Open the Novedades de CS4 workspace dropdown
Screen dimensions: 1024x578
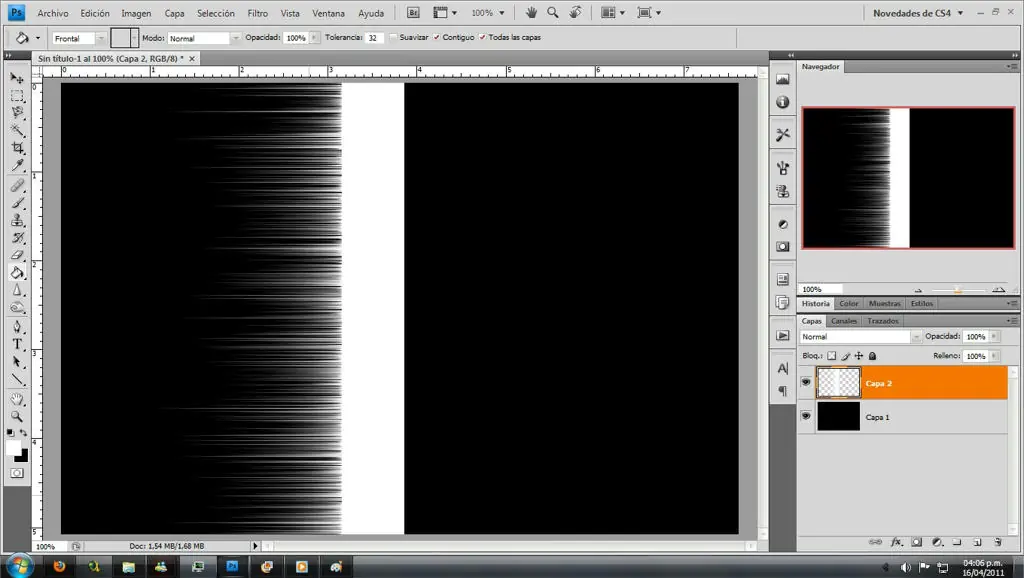tap(918, 13)
